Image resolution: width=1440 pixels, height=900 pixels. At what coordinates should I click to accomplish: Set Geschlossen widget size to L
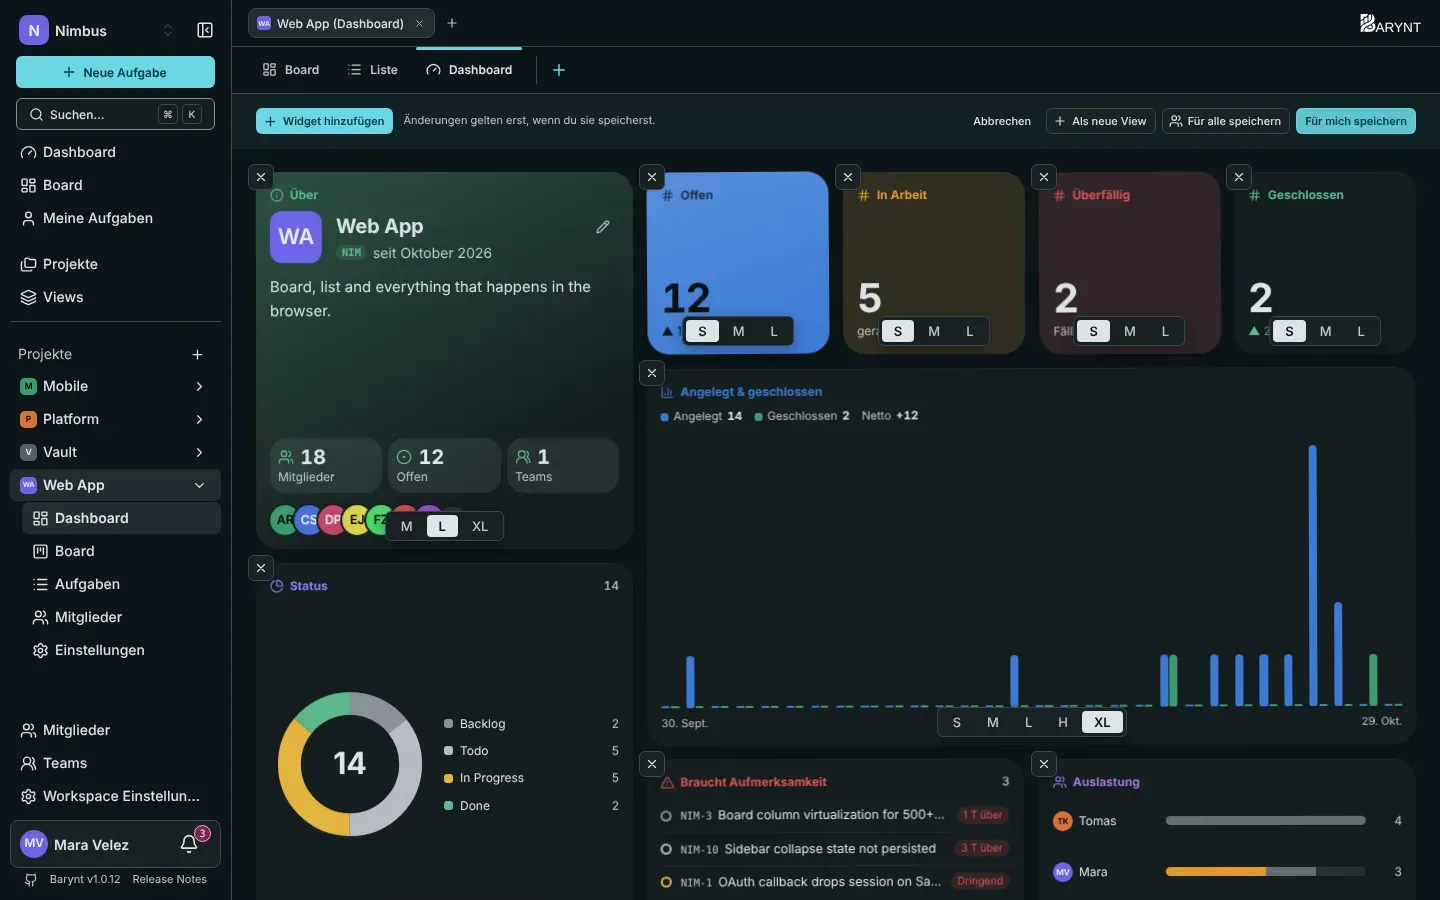pos(1360,332)
